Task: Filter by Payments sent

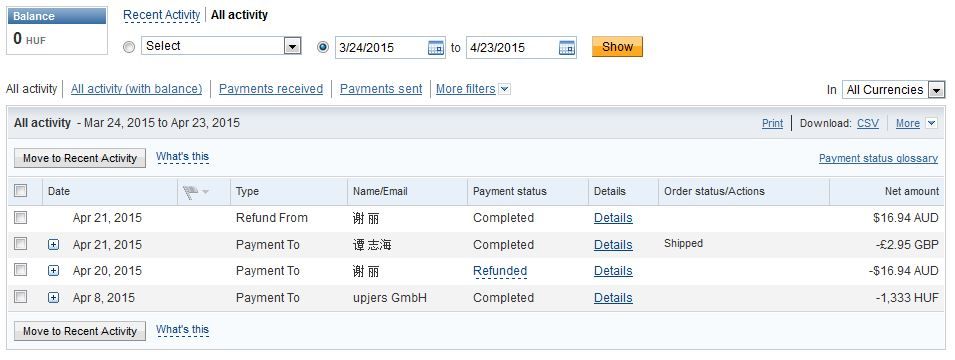Action: point(381,89)
